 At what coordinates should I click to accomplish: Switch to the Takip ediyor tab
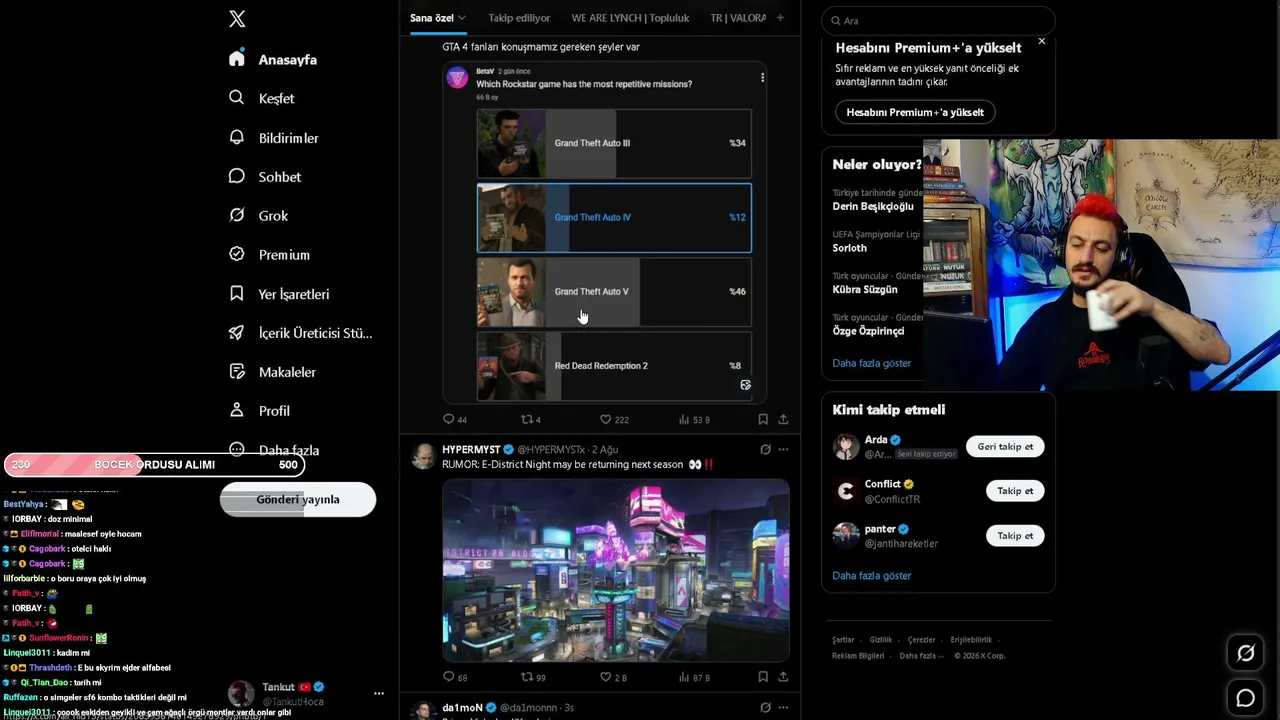click(x=519, y=18)
